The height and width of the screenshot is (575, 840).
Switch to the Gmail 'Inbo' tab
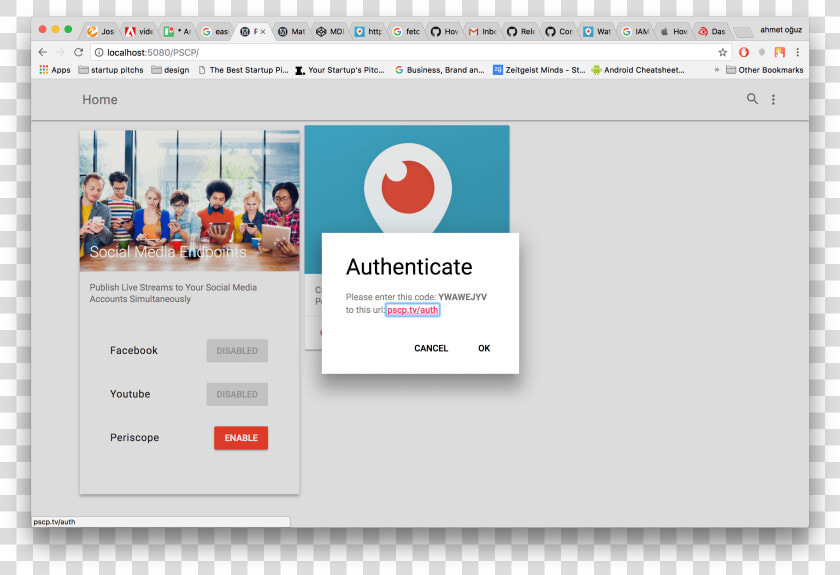point(482,32)
